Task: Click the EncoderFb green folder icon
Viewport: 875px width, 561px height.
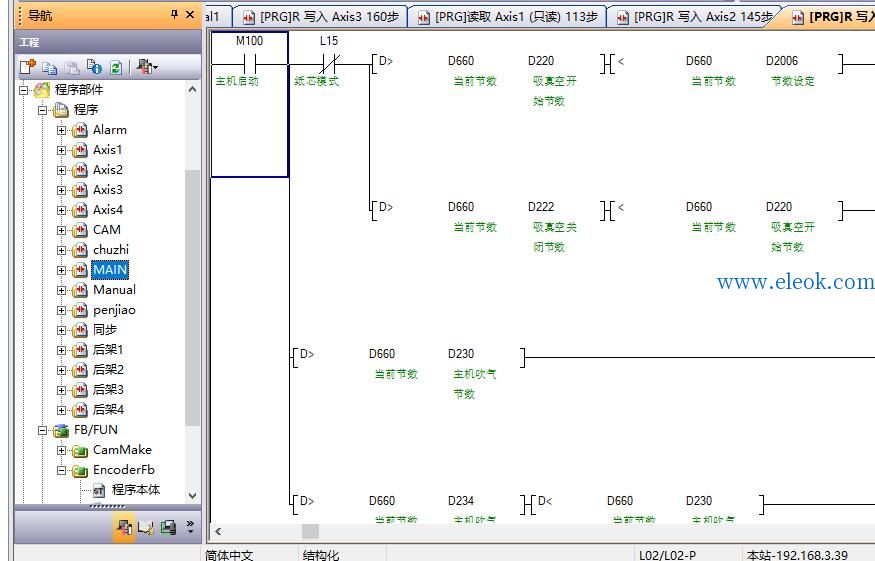Action: click(x=80, y=471)
